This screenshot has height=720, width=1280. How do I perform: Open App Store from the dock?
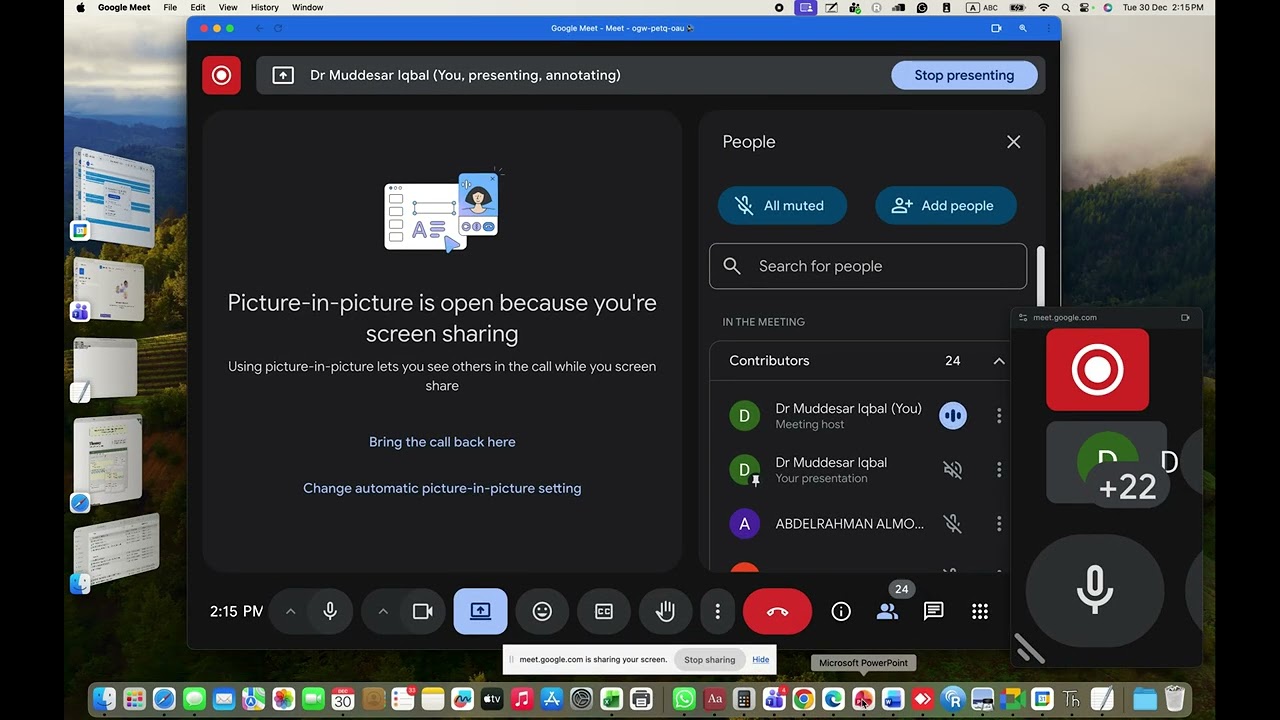click(x=551, y=699)
